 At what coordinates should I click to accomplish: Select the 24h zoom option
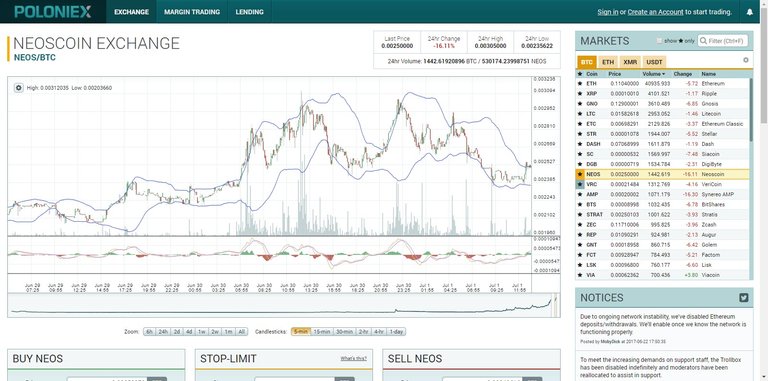(x=163, y=332)
